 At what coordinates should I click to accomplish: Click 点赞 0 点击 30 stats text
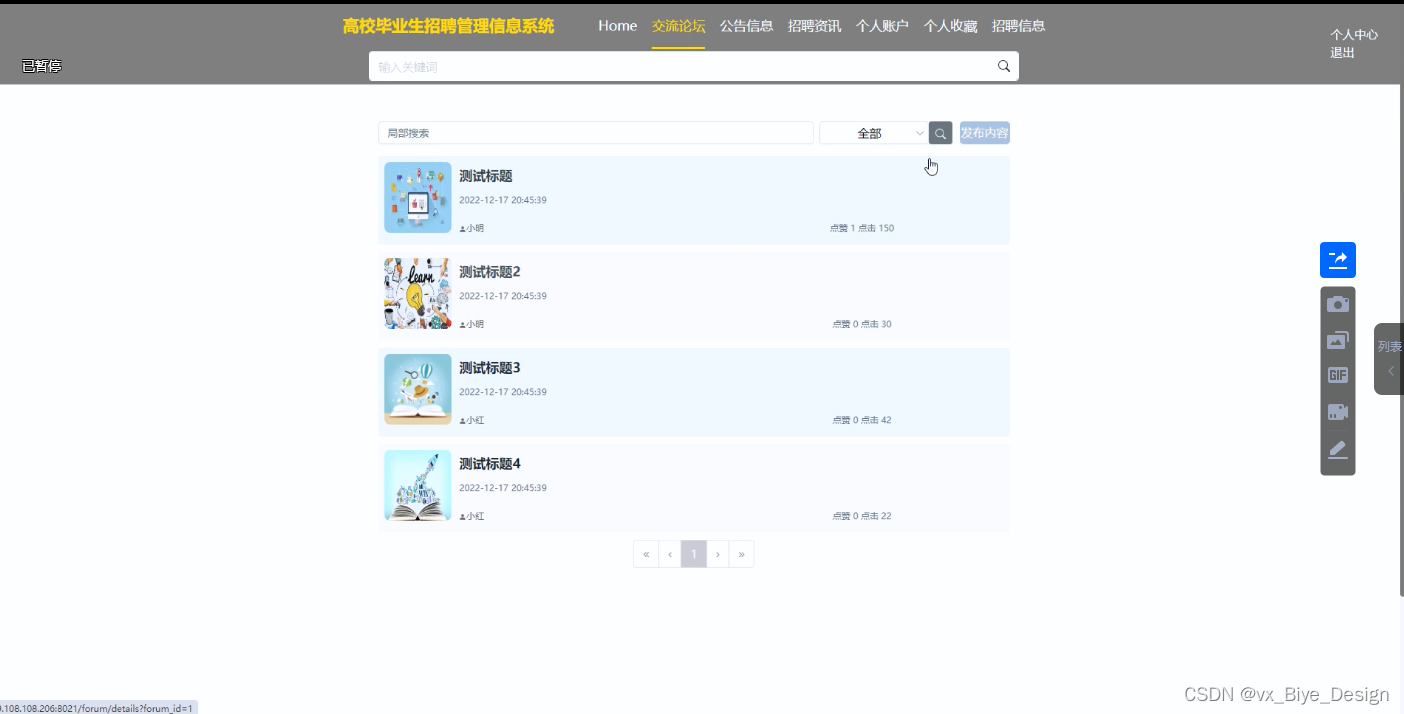[x=862, y=324]
